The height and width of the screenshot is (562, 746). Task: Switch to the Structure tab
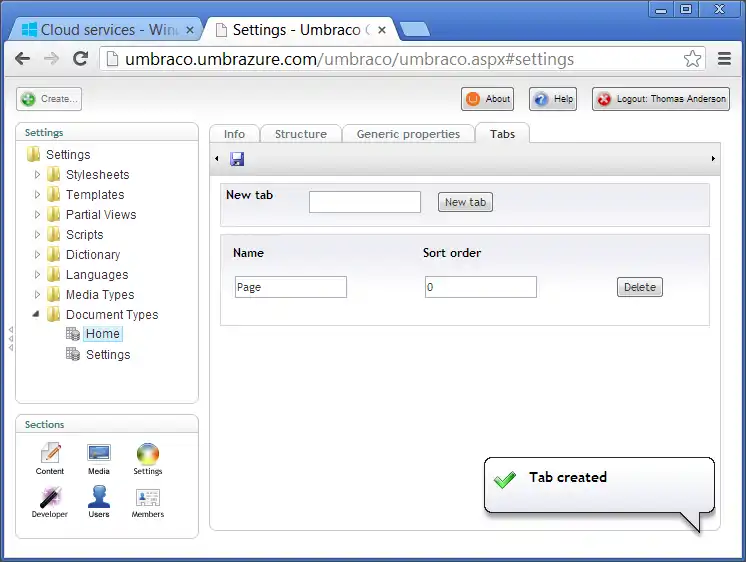pos(301,134)
